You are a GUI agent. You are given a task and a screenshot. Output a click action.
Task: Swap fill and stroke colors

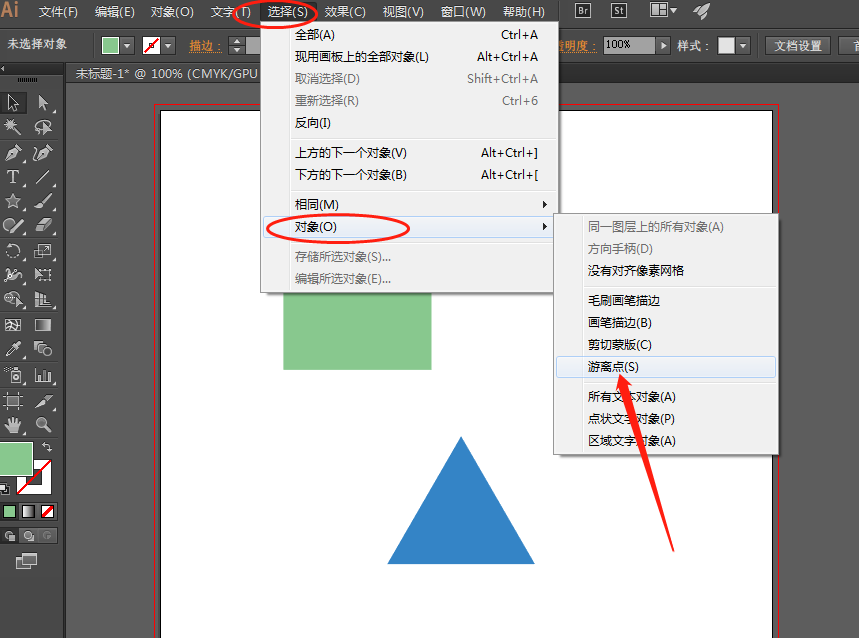tap(47, 447)
